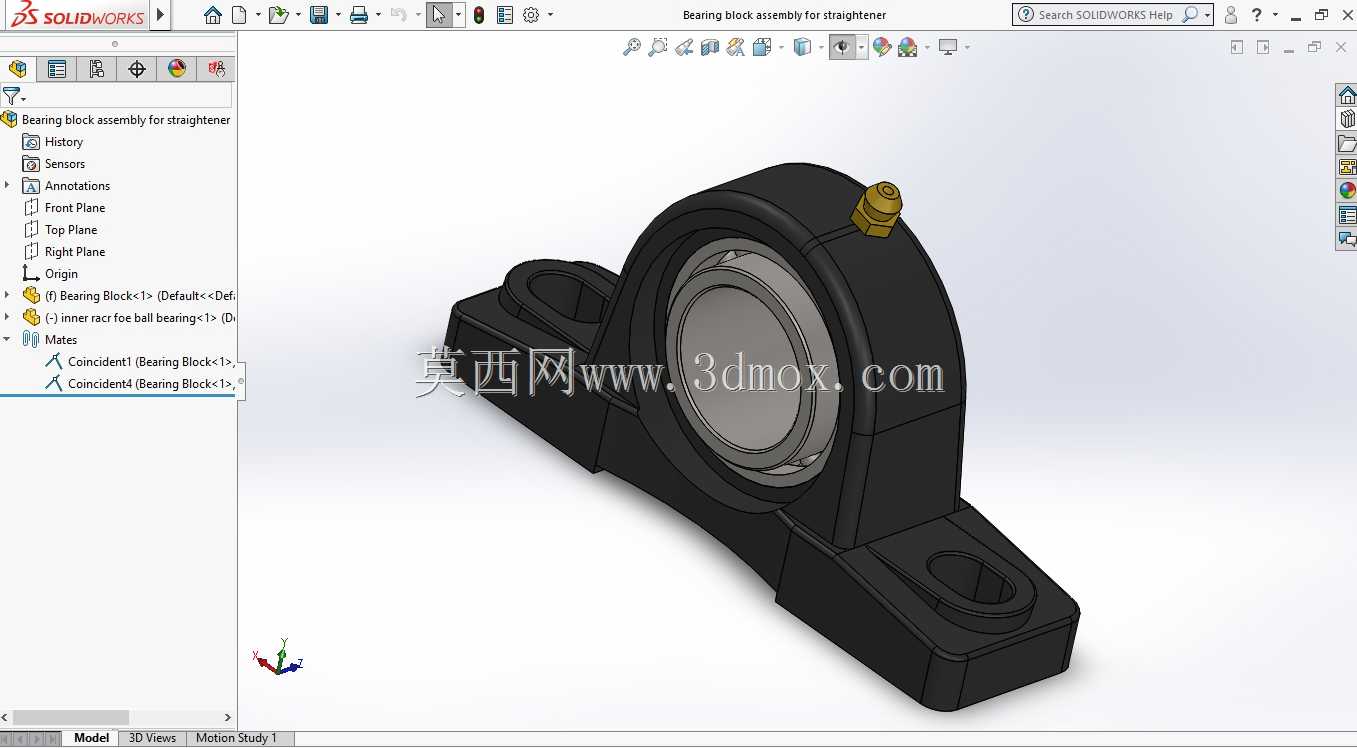Select Front Plane in the feature tree
1357x748 pixels.
point(75,208)
